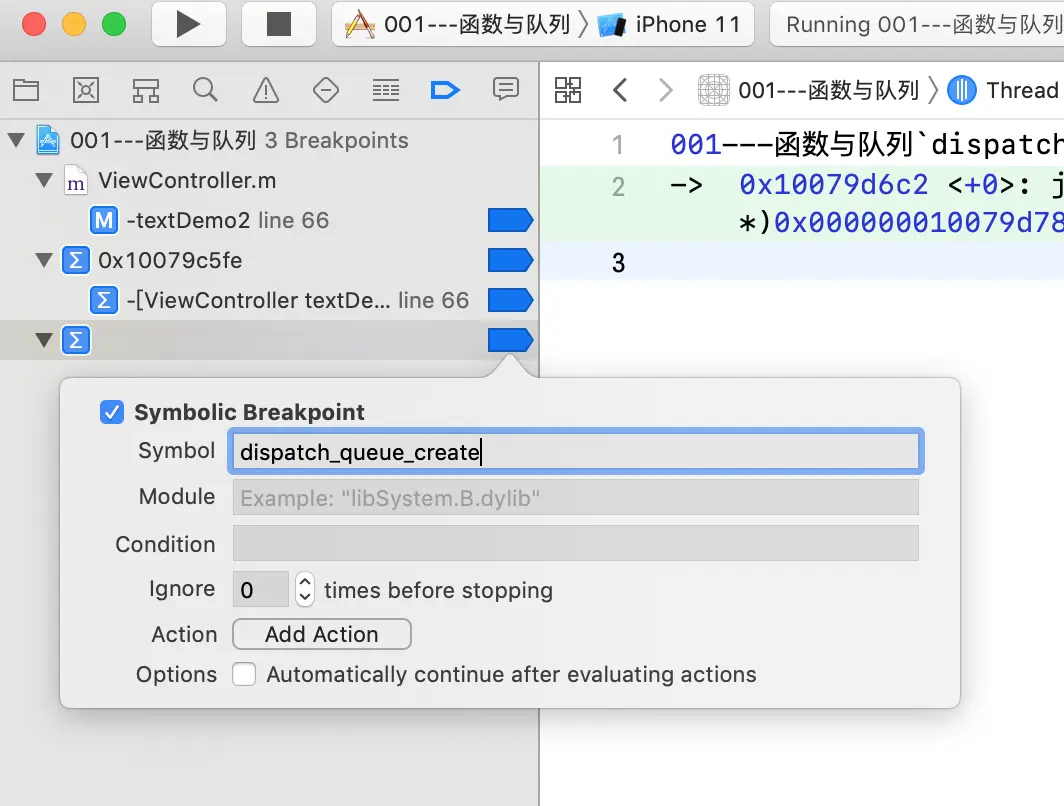Collapse the unnamed symbolic breakpoint row

[x=44, y=340]
